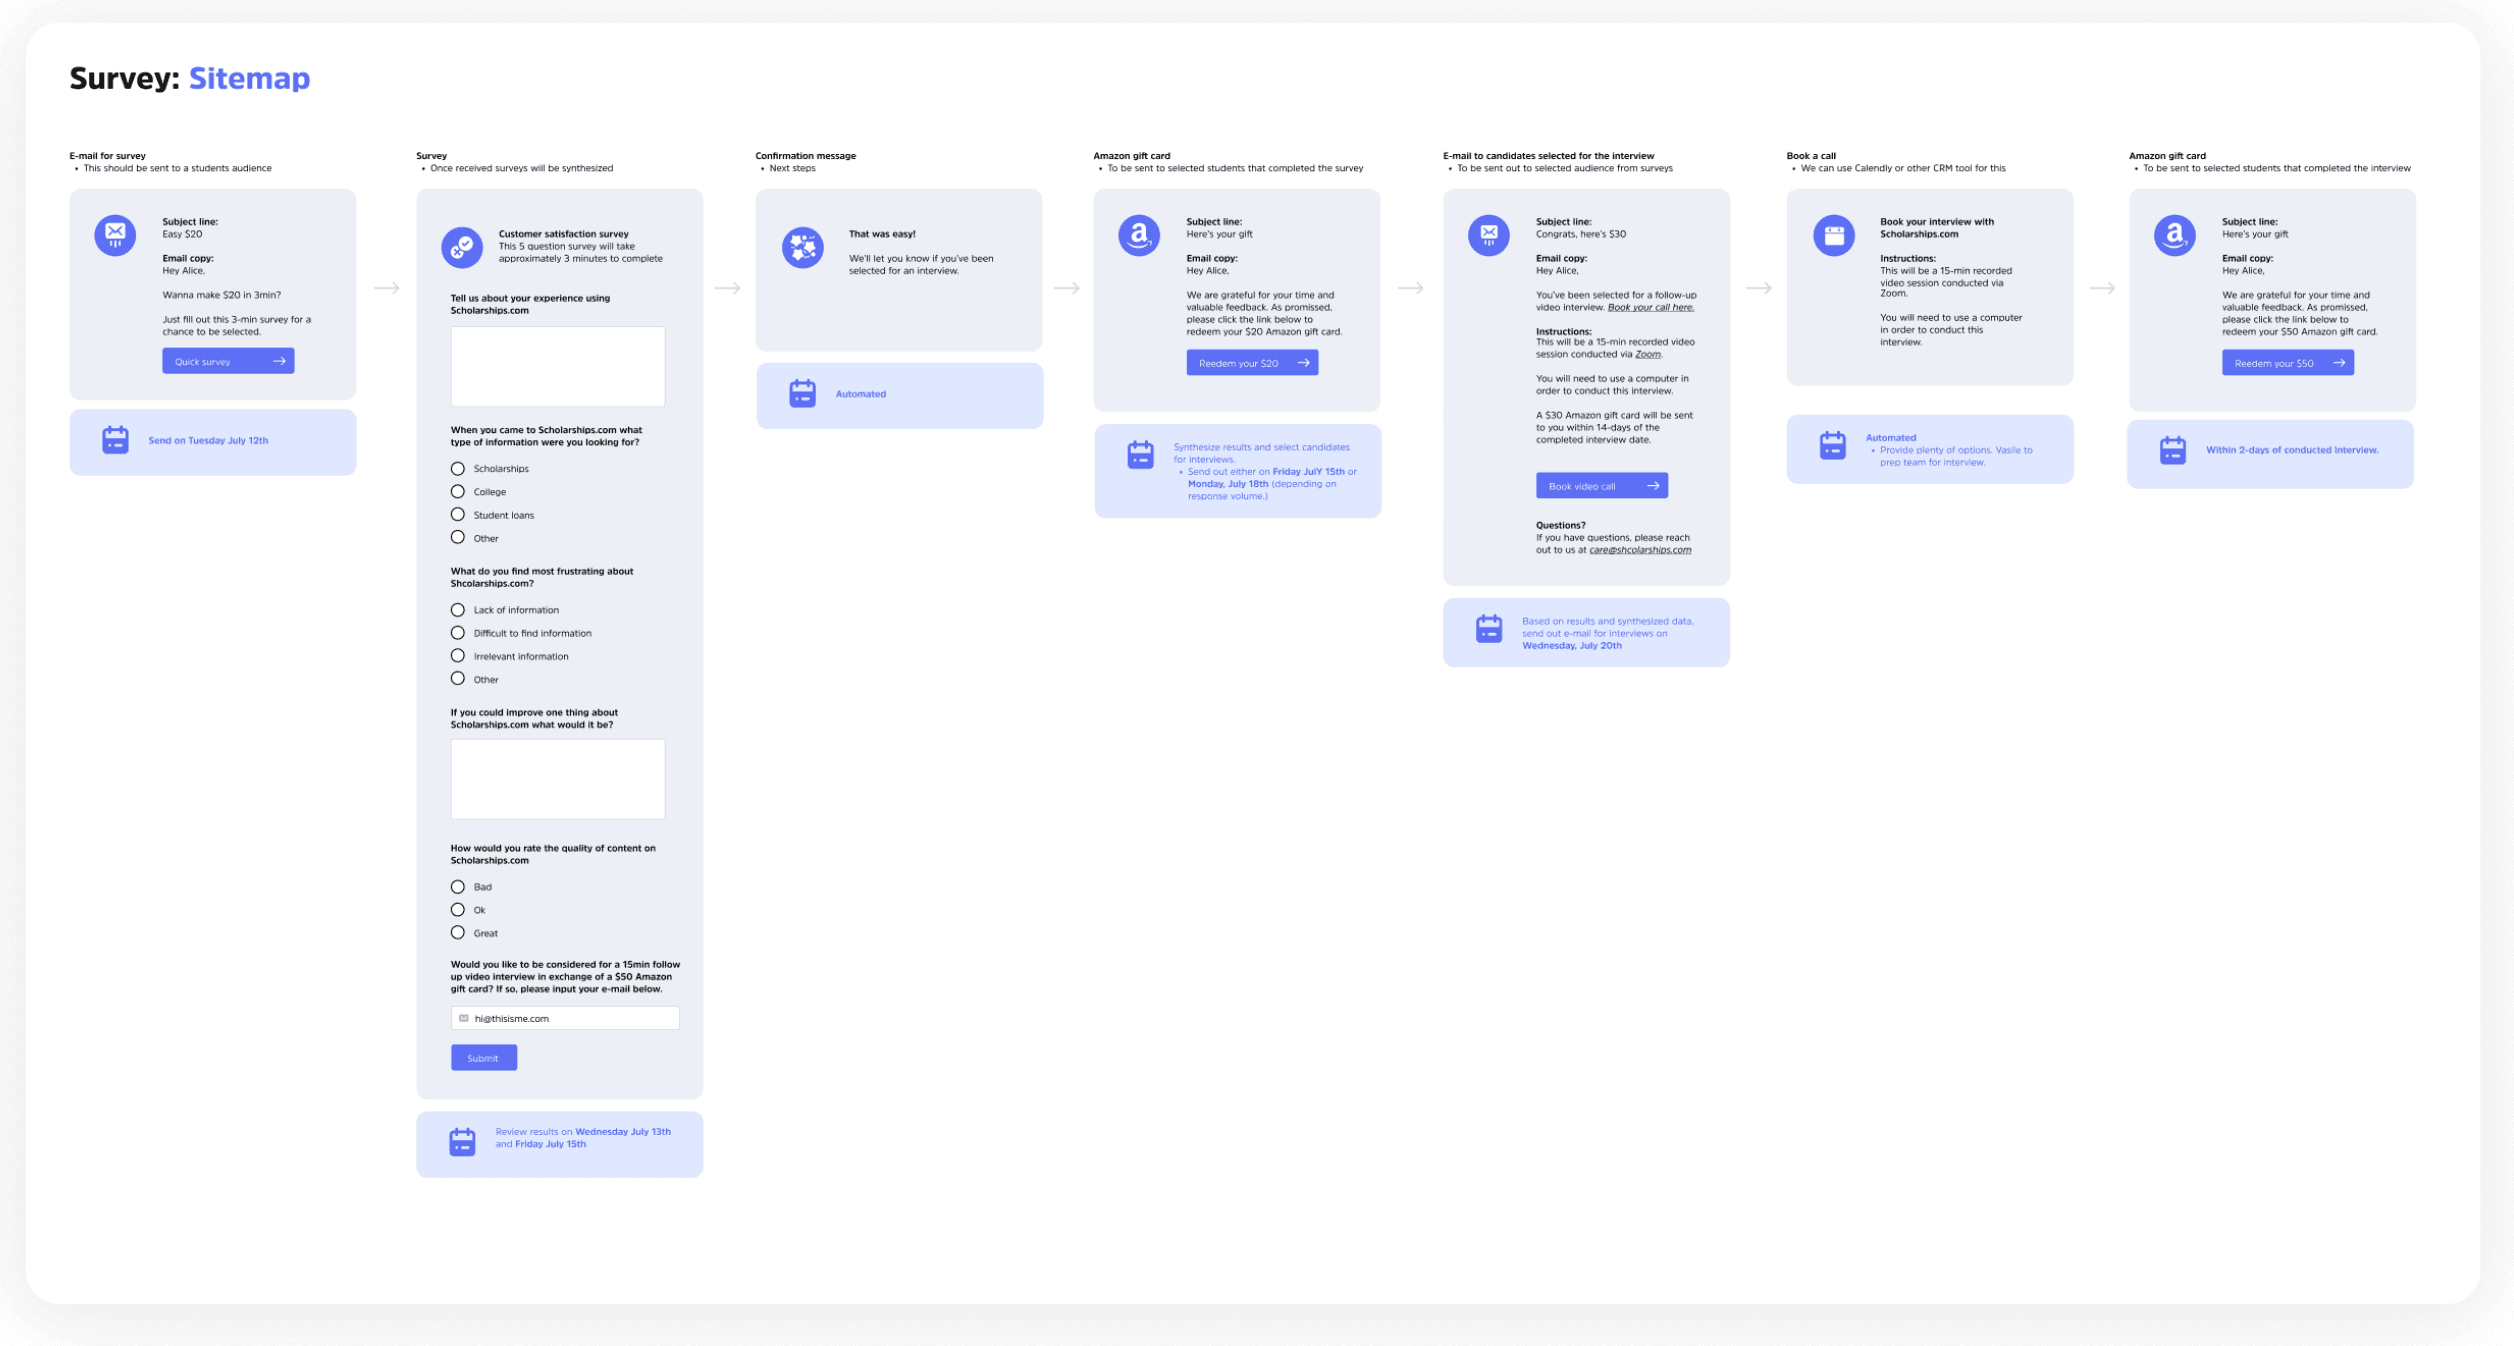The image size is (2514, 1346).
Task: Click the e-mail input field with hi@thisisme.com
Action: coord(565,1018)
